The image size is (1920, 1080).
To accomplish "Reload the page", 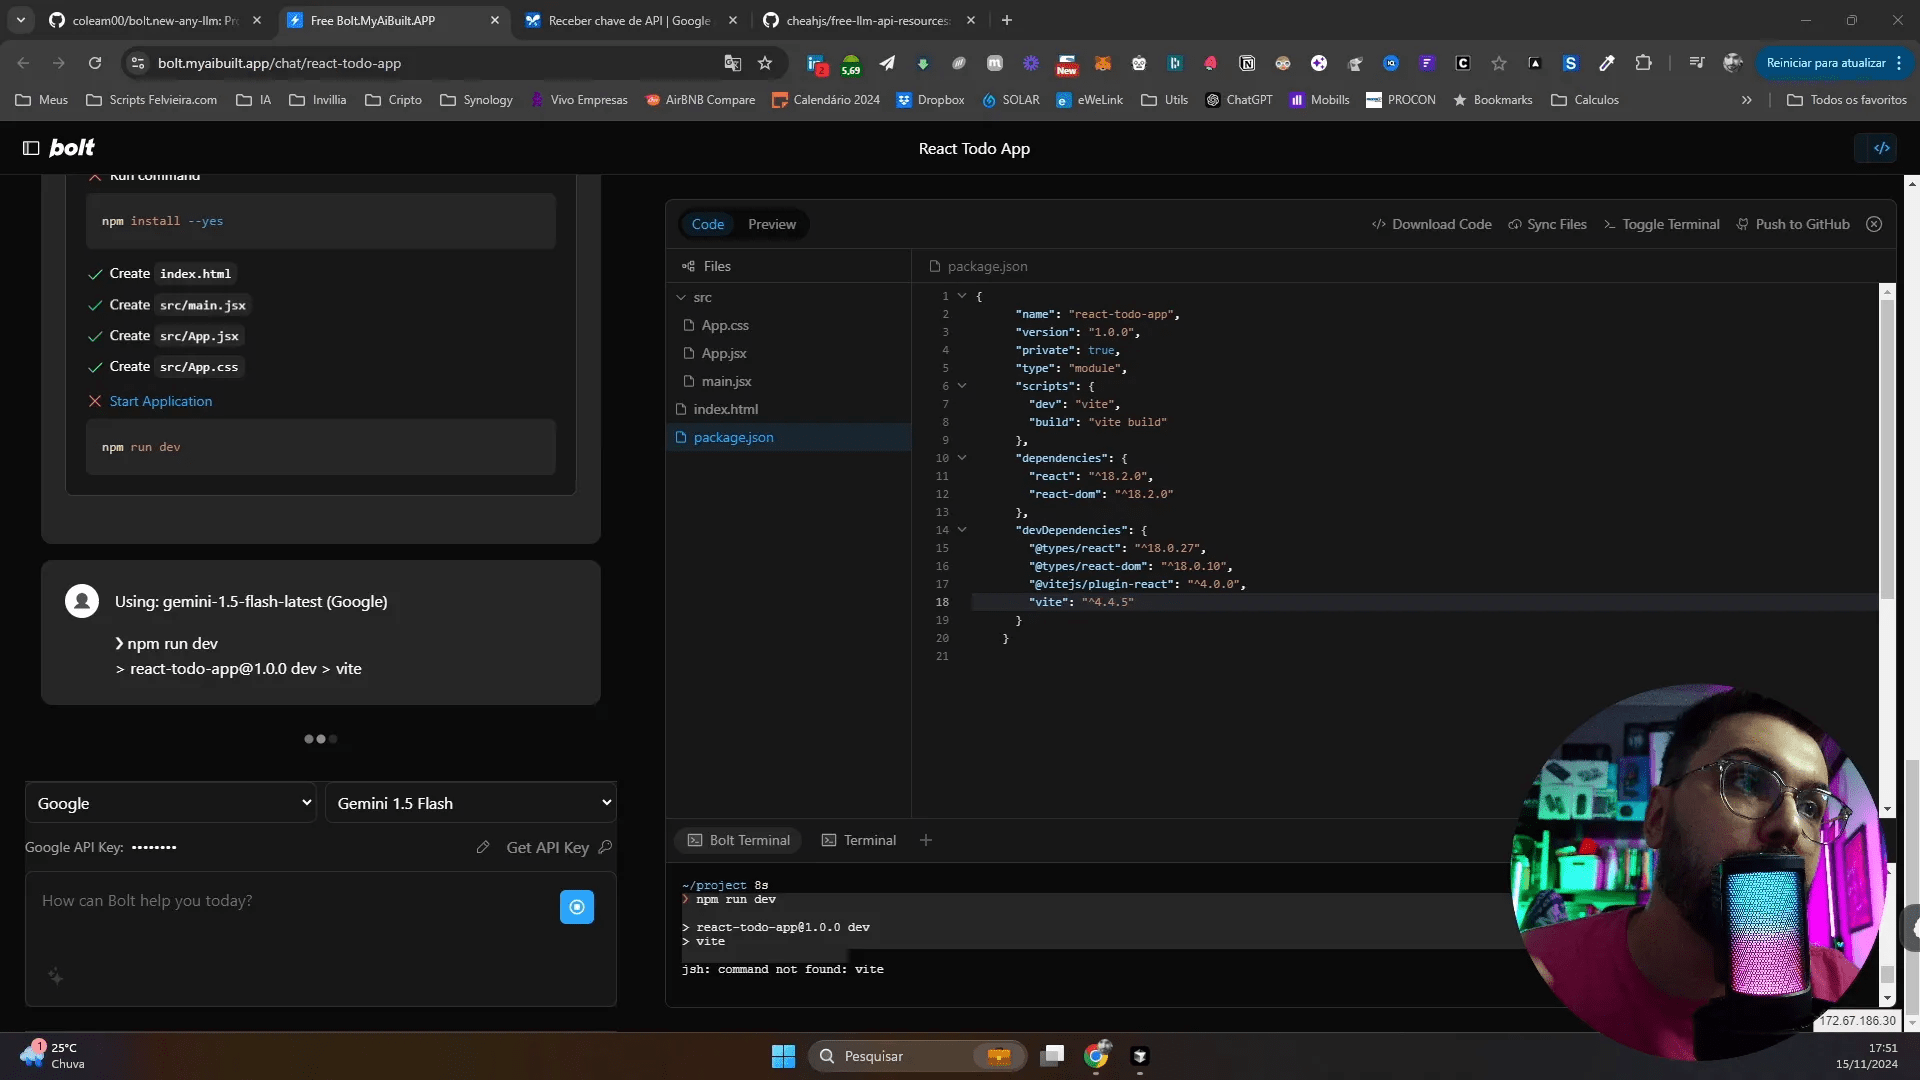I will click(x=95, y=63).
